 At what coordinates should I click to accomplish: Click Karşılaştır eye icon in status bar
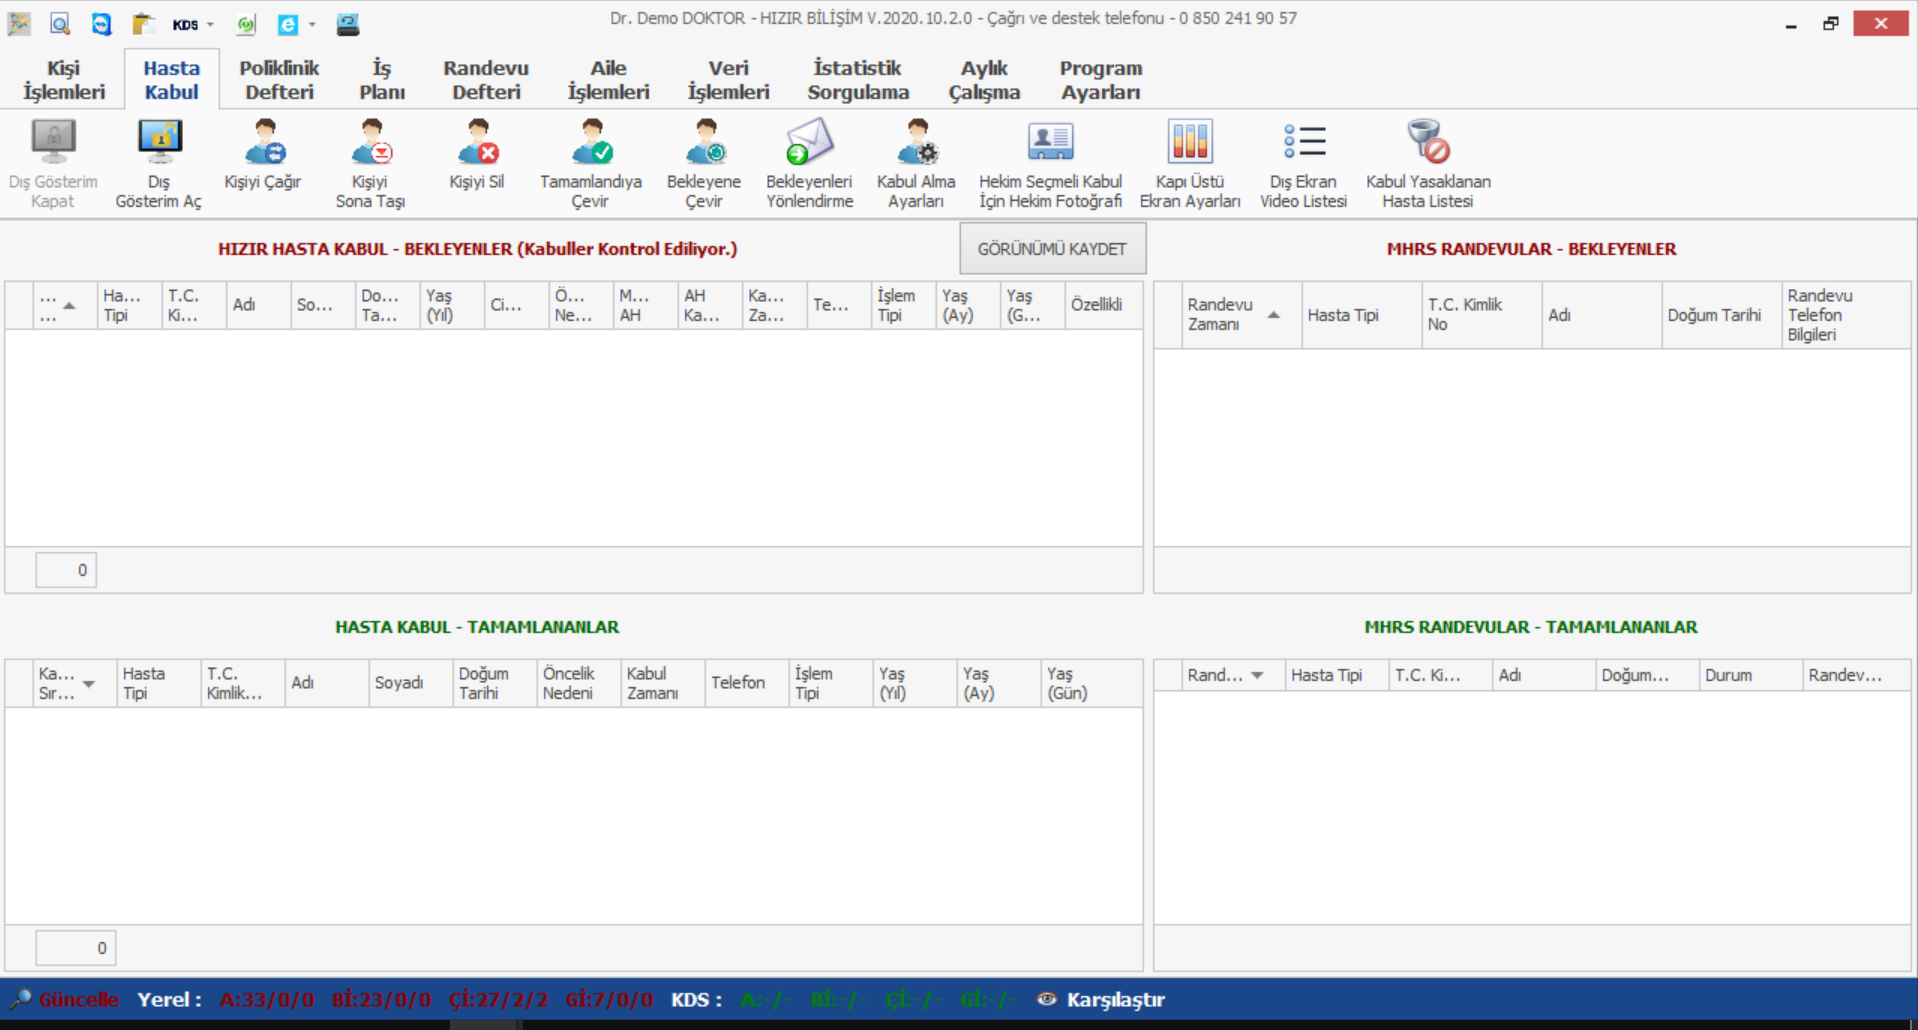point(1047,999)
